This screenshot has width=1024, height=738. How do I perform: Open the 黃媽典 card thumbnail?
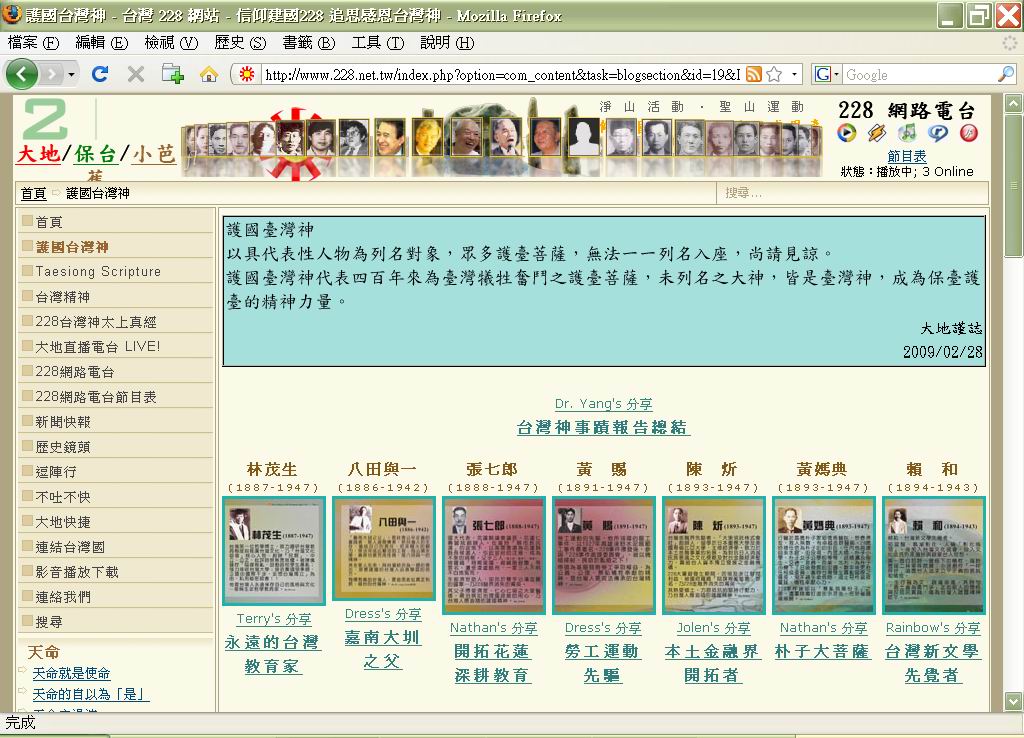(824, 555)
